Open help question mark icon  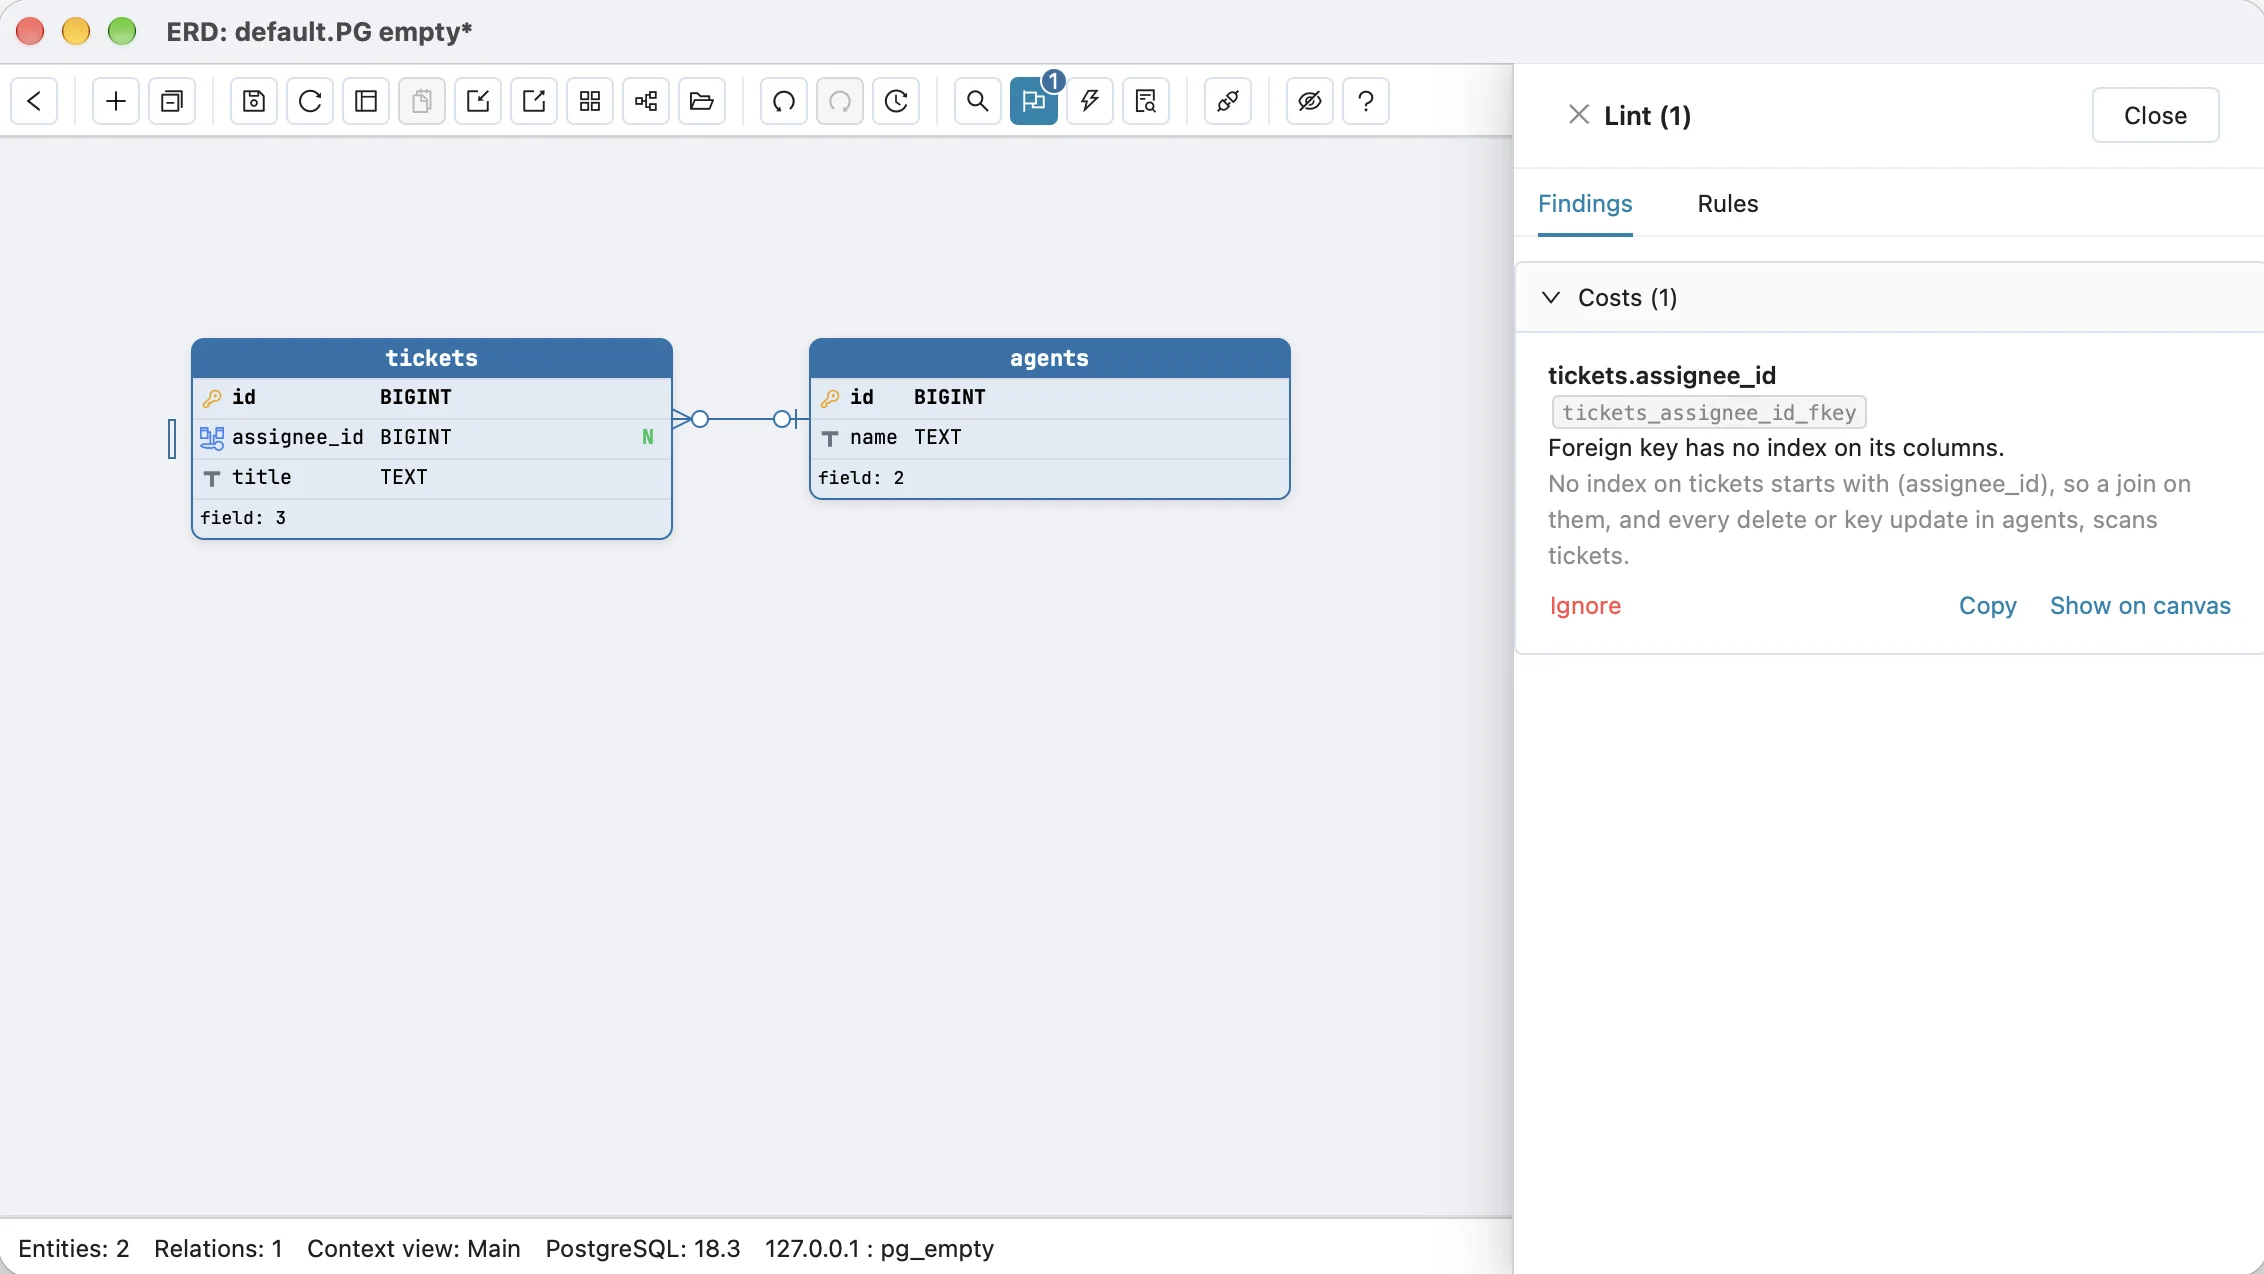click(1366, 101)
